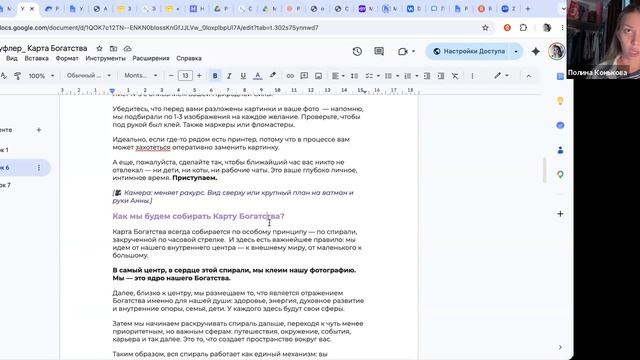This screenshot has width=640, height=360.
Task: Open Google Tasks in the side panel
Action: (x=560, y=125)
